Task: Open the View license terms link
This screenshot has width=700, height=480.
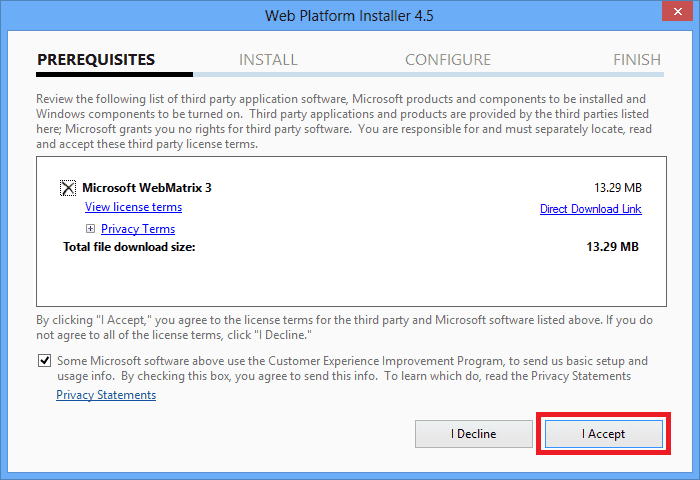Action: pos(133,207)
